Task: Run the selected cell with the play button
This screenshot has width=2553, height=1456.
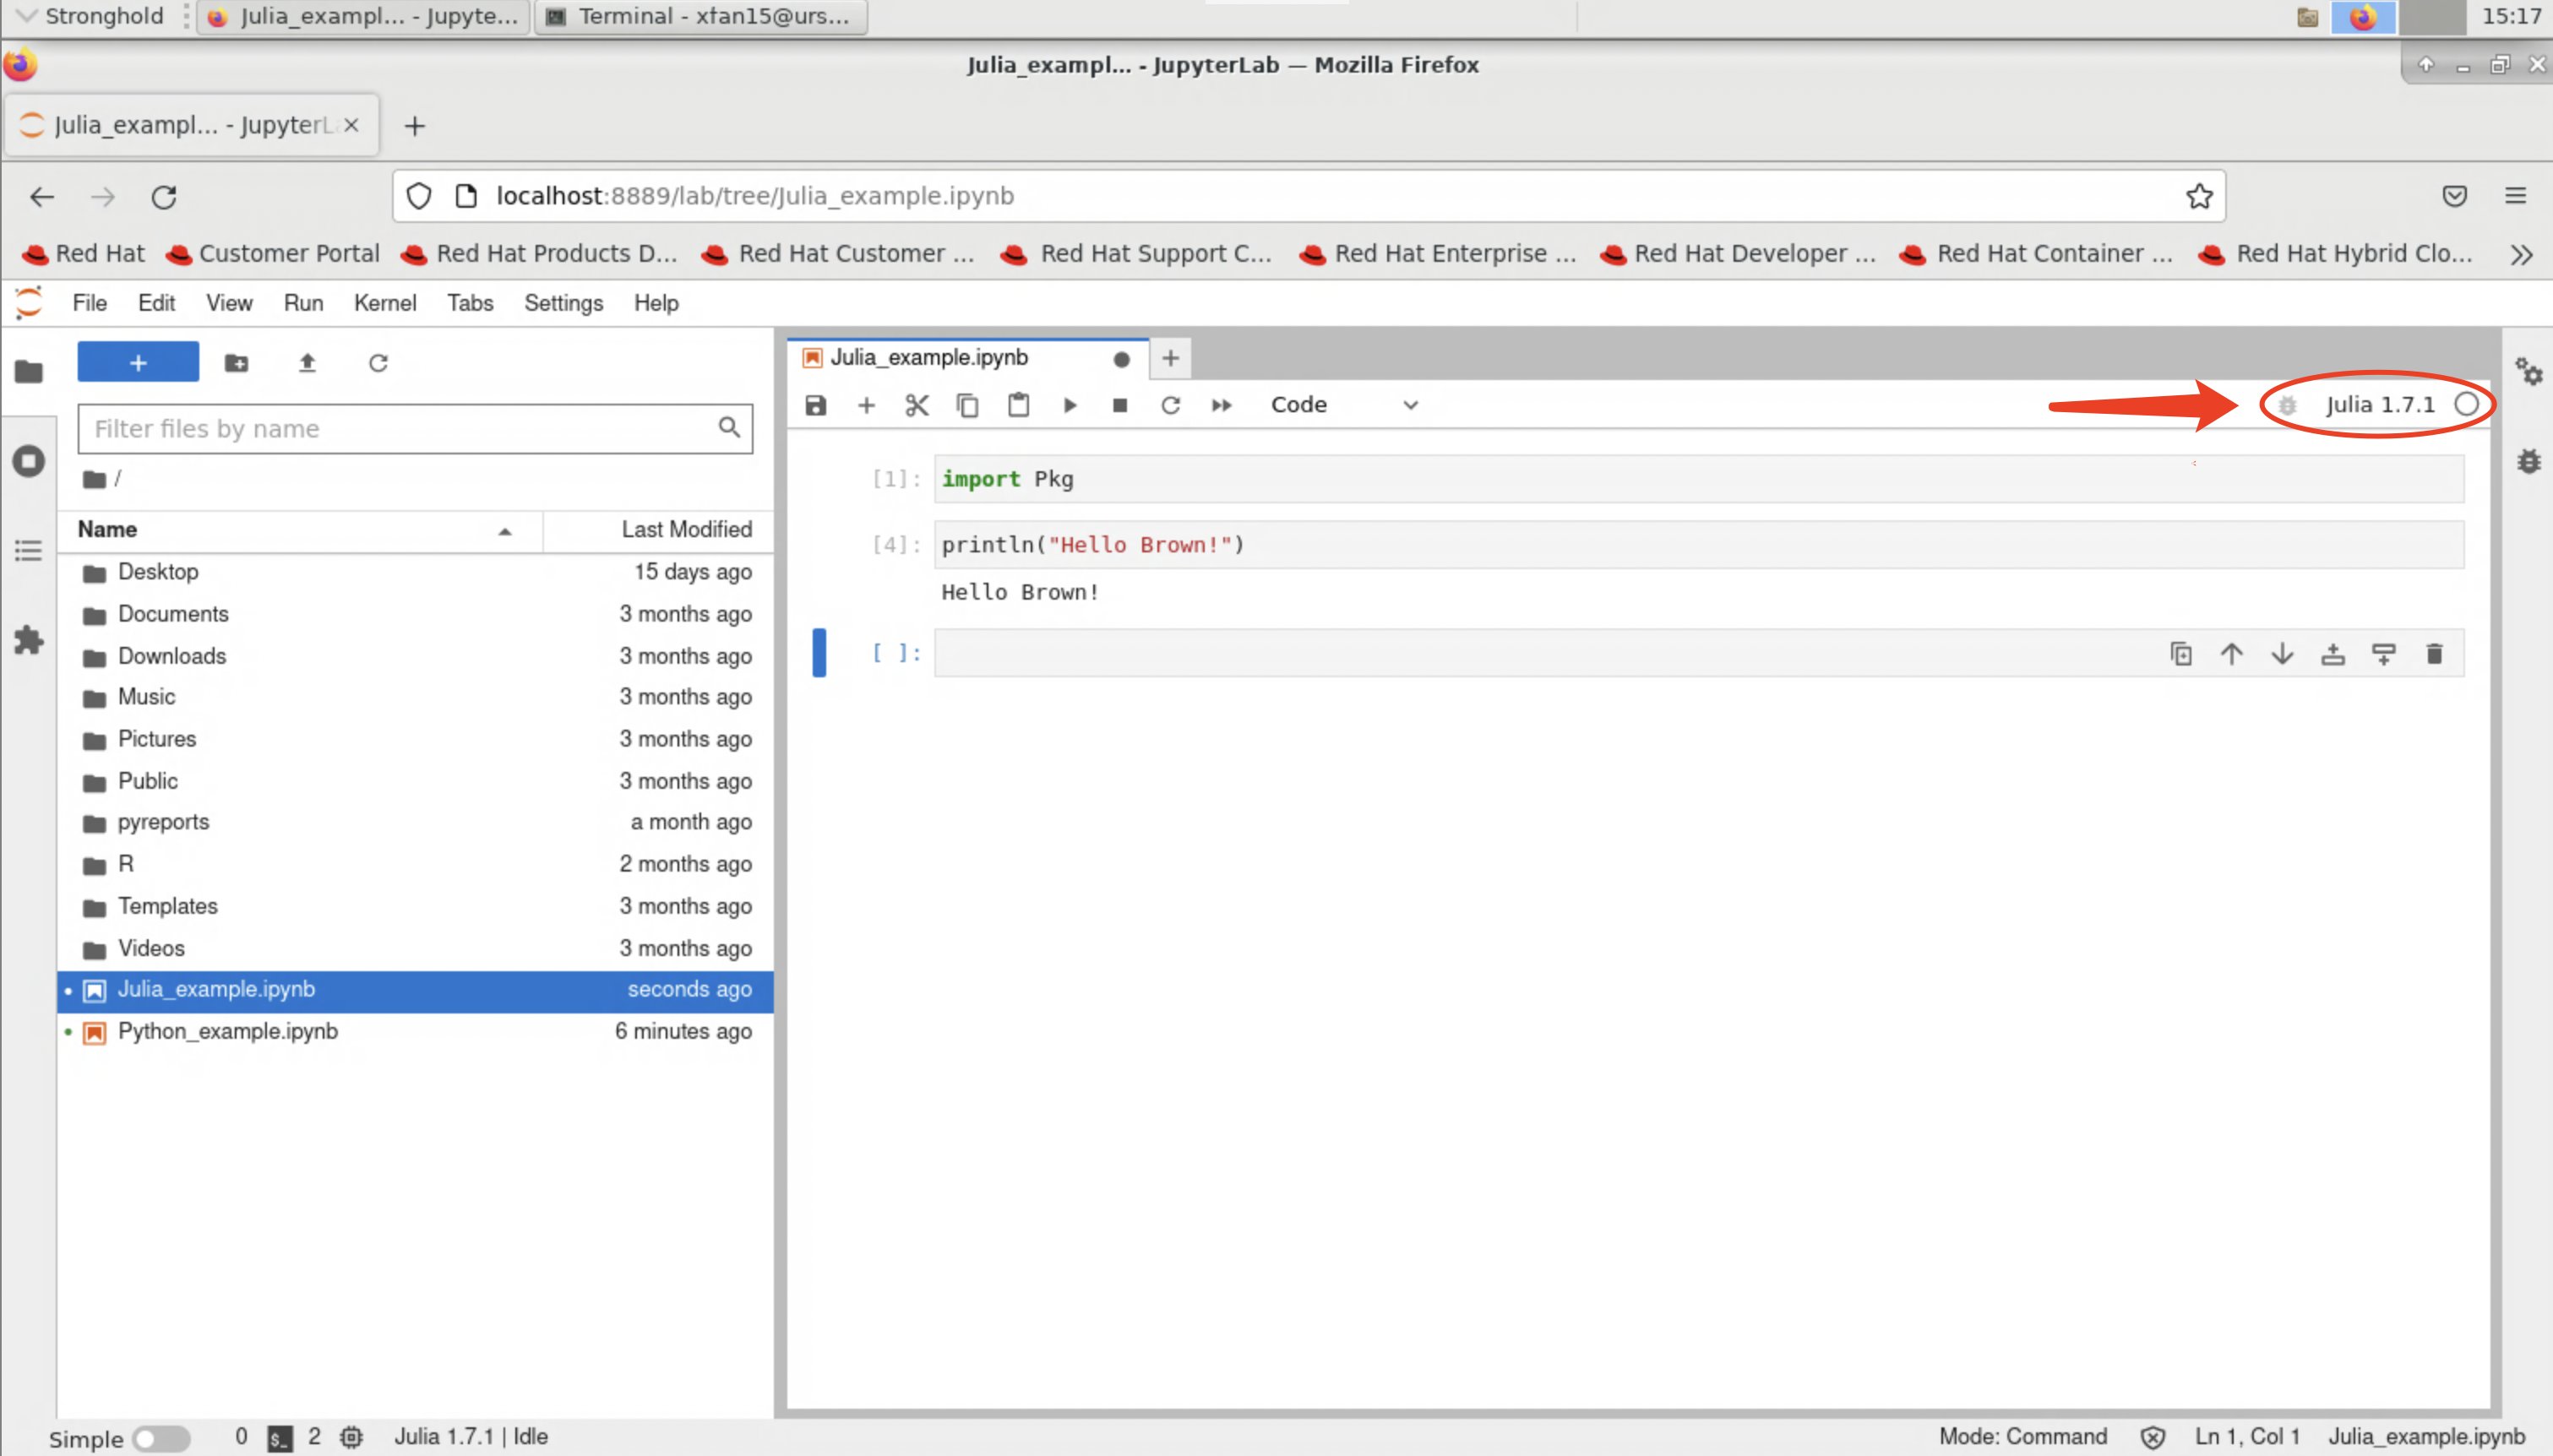Action: tap(1069, 405)
